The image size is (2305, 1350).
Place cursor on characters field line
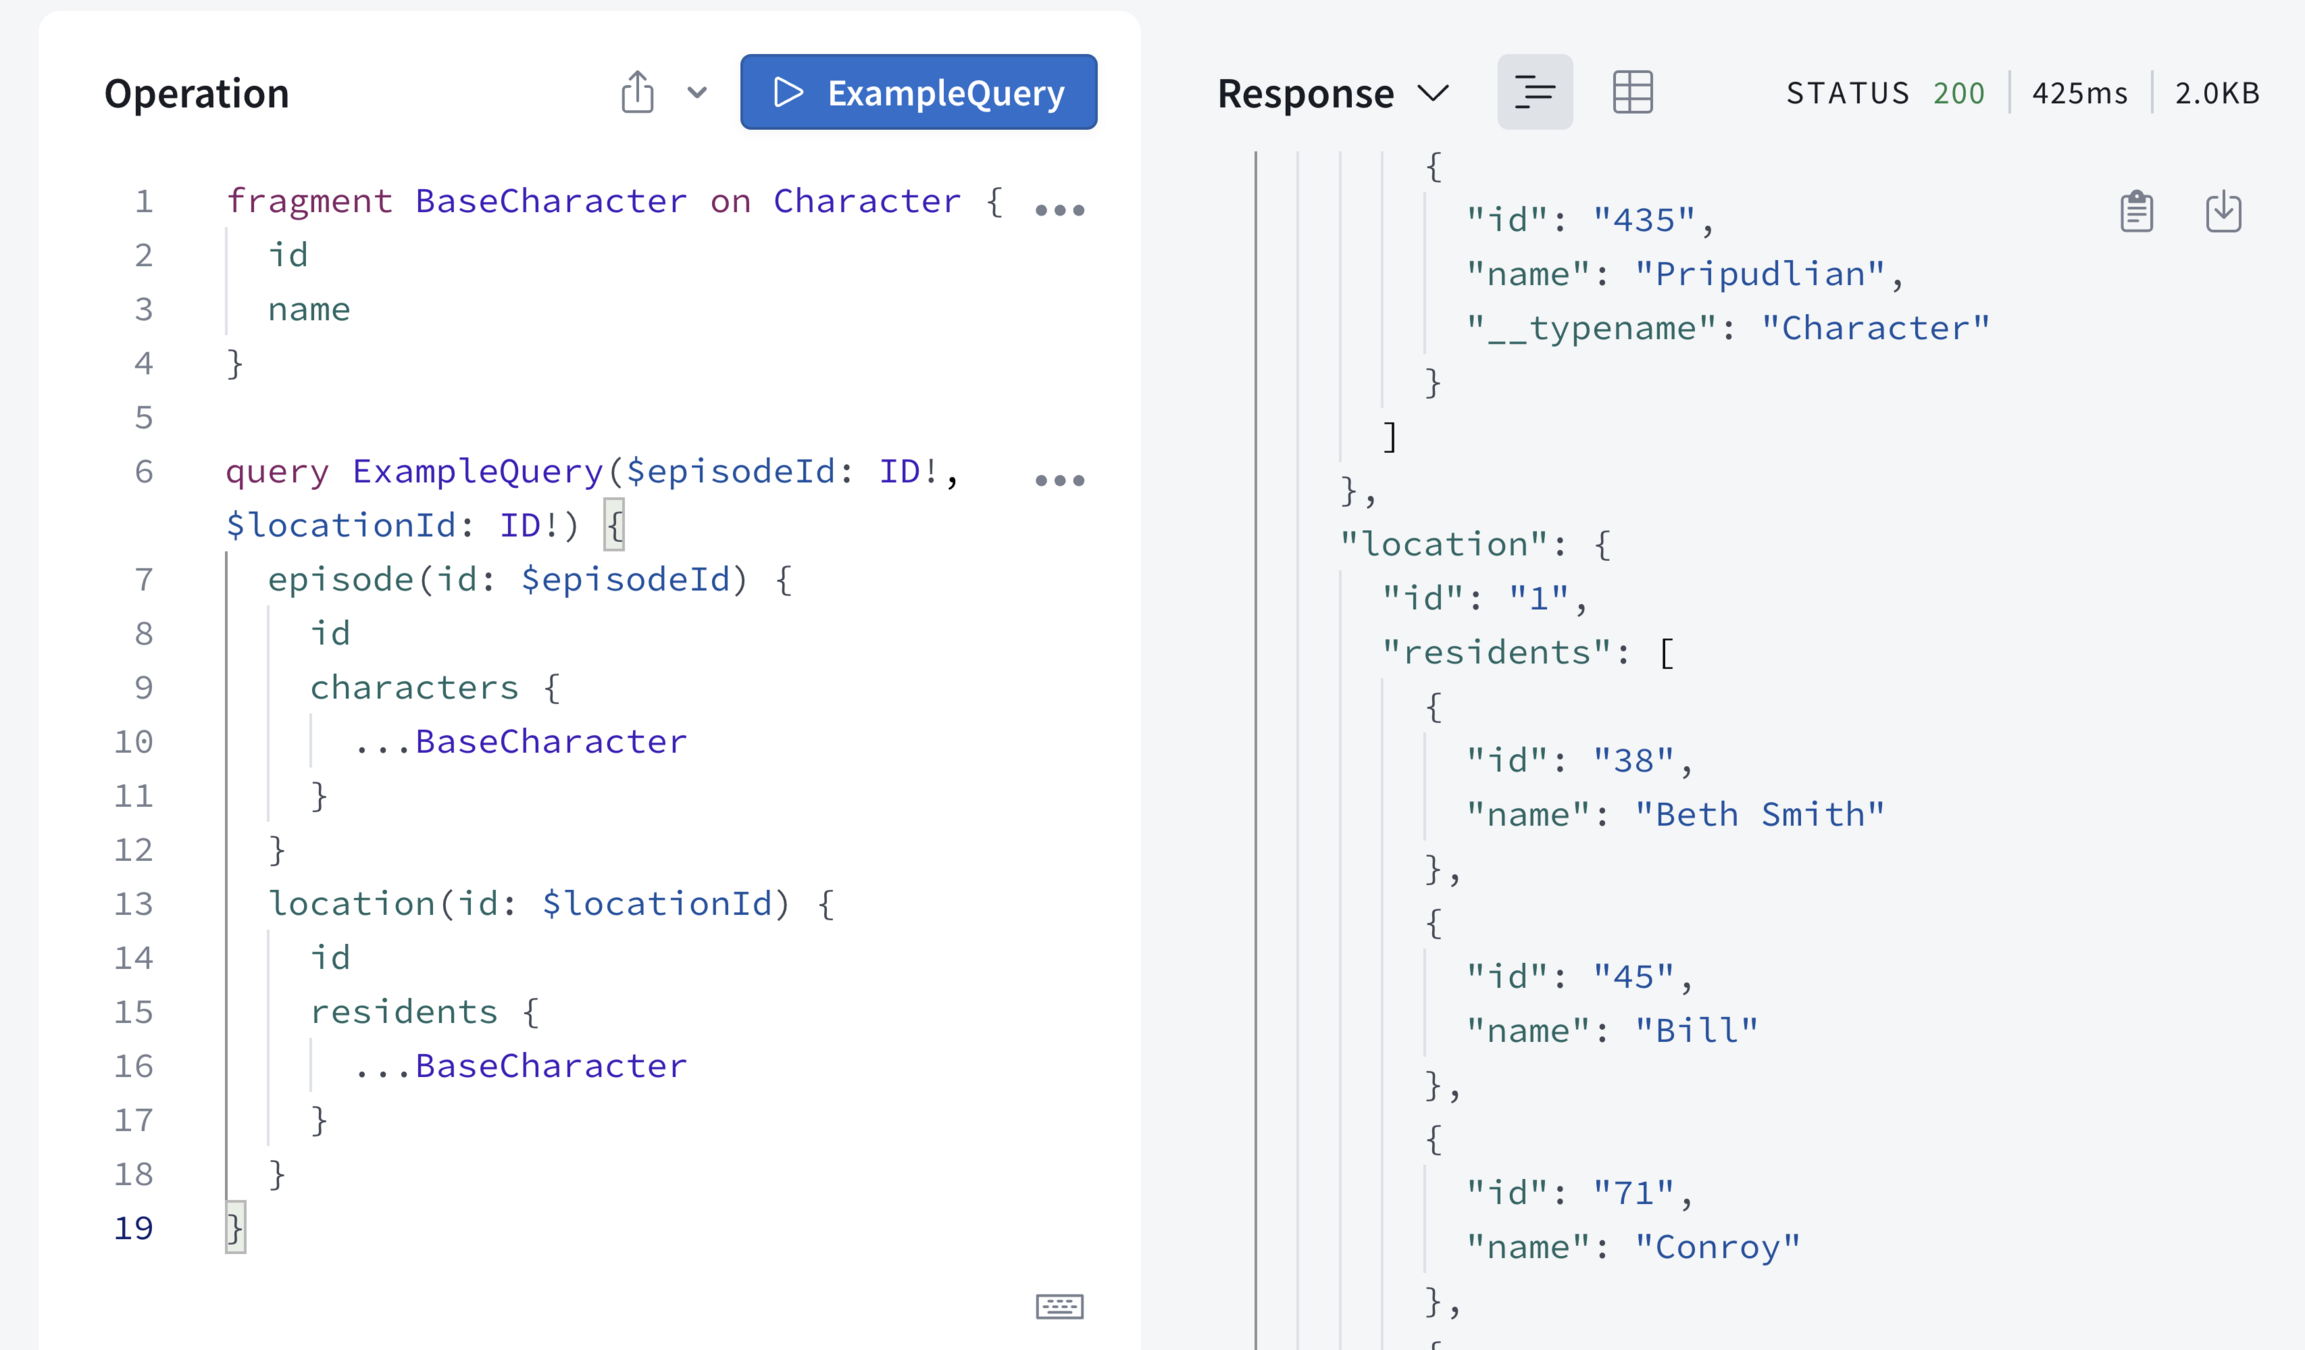pyautogui.click(x=414, y=688)
